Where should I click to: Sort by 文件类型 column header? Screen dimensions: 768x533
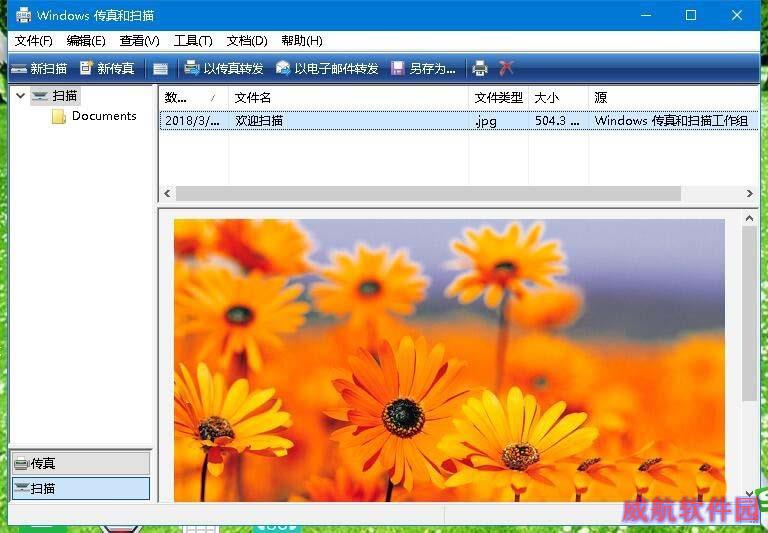pyautogui.click(x=498, y=97)
